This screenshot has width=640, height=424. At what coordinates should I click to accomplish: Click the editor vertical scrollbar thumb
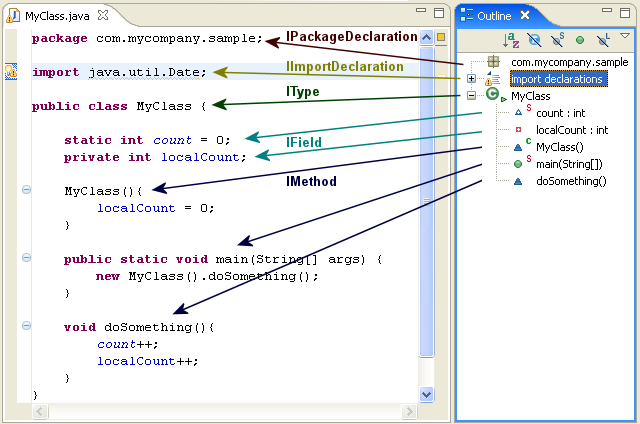[x=427, y=202]
